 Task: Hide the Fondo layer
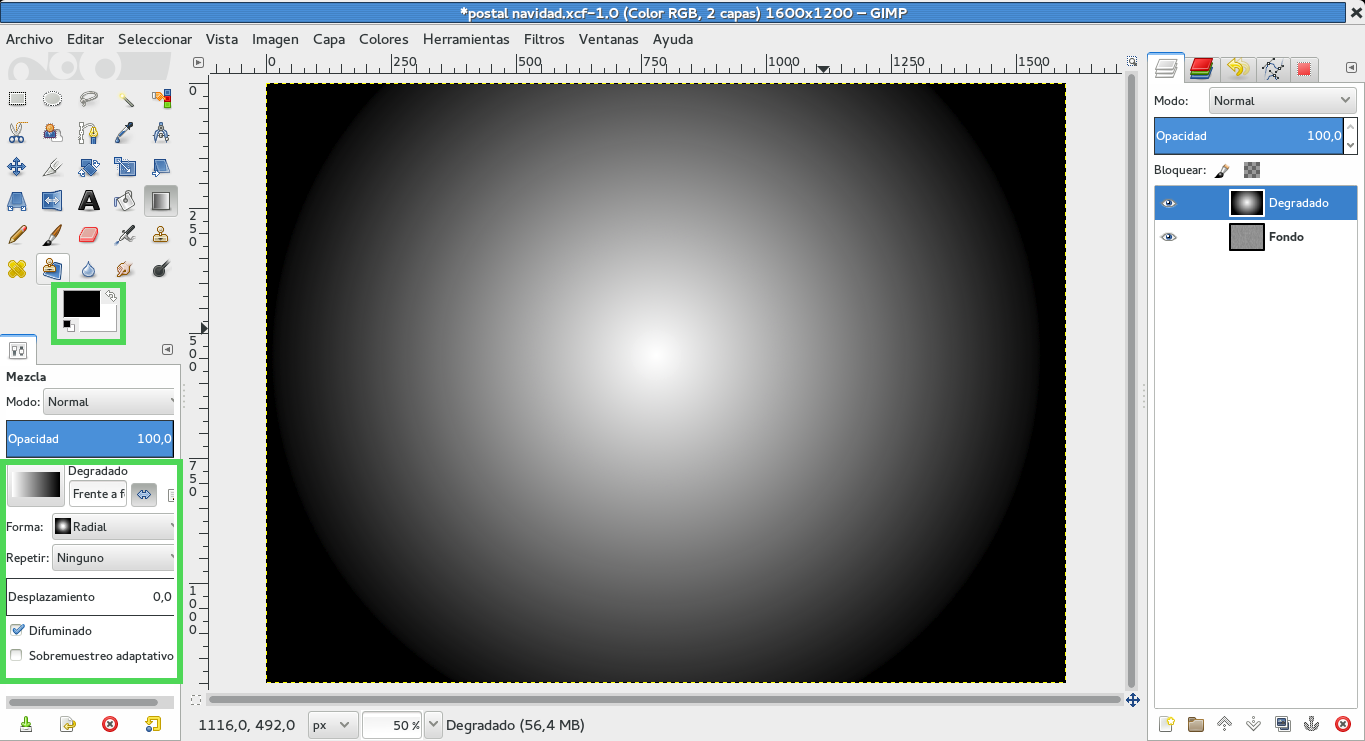pyautogui.click(x=1169, y=237)
